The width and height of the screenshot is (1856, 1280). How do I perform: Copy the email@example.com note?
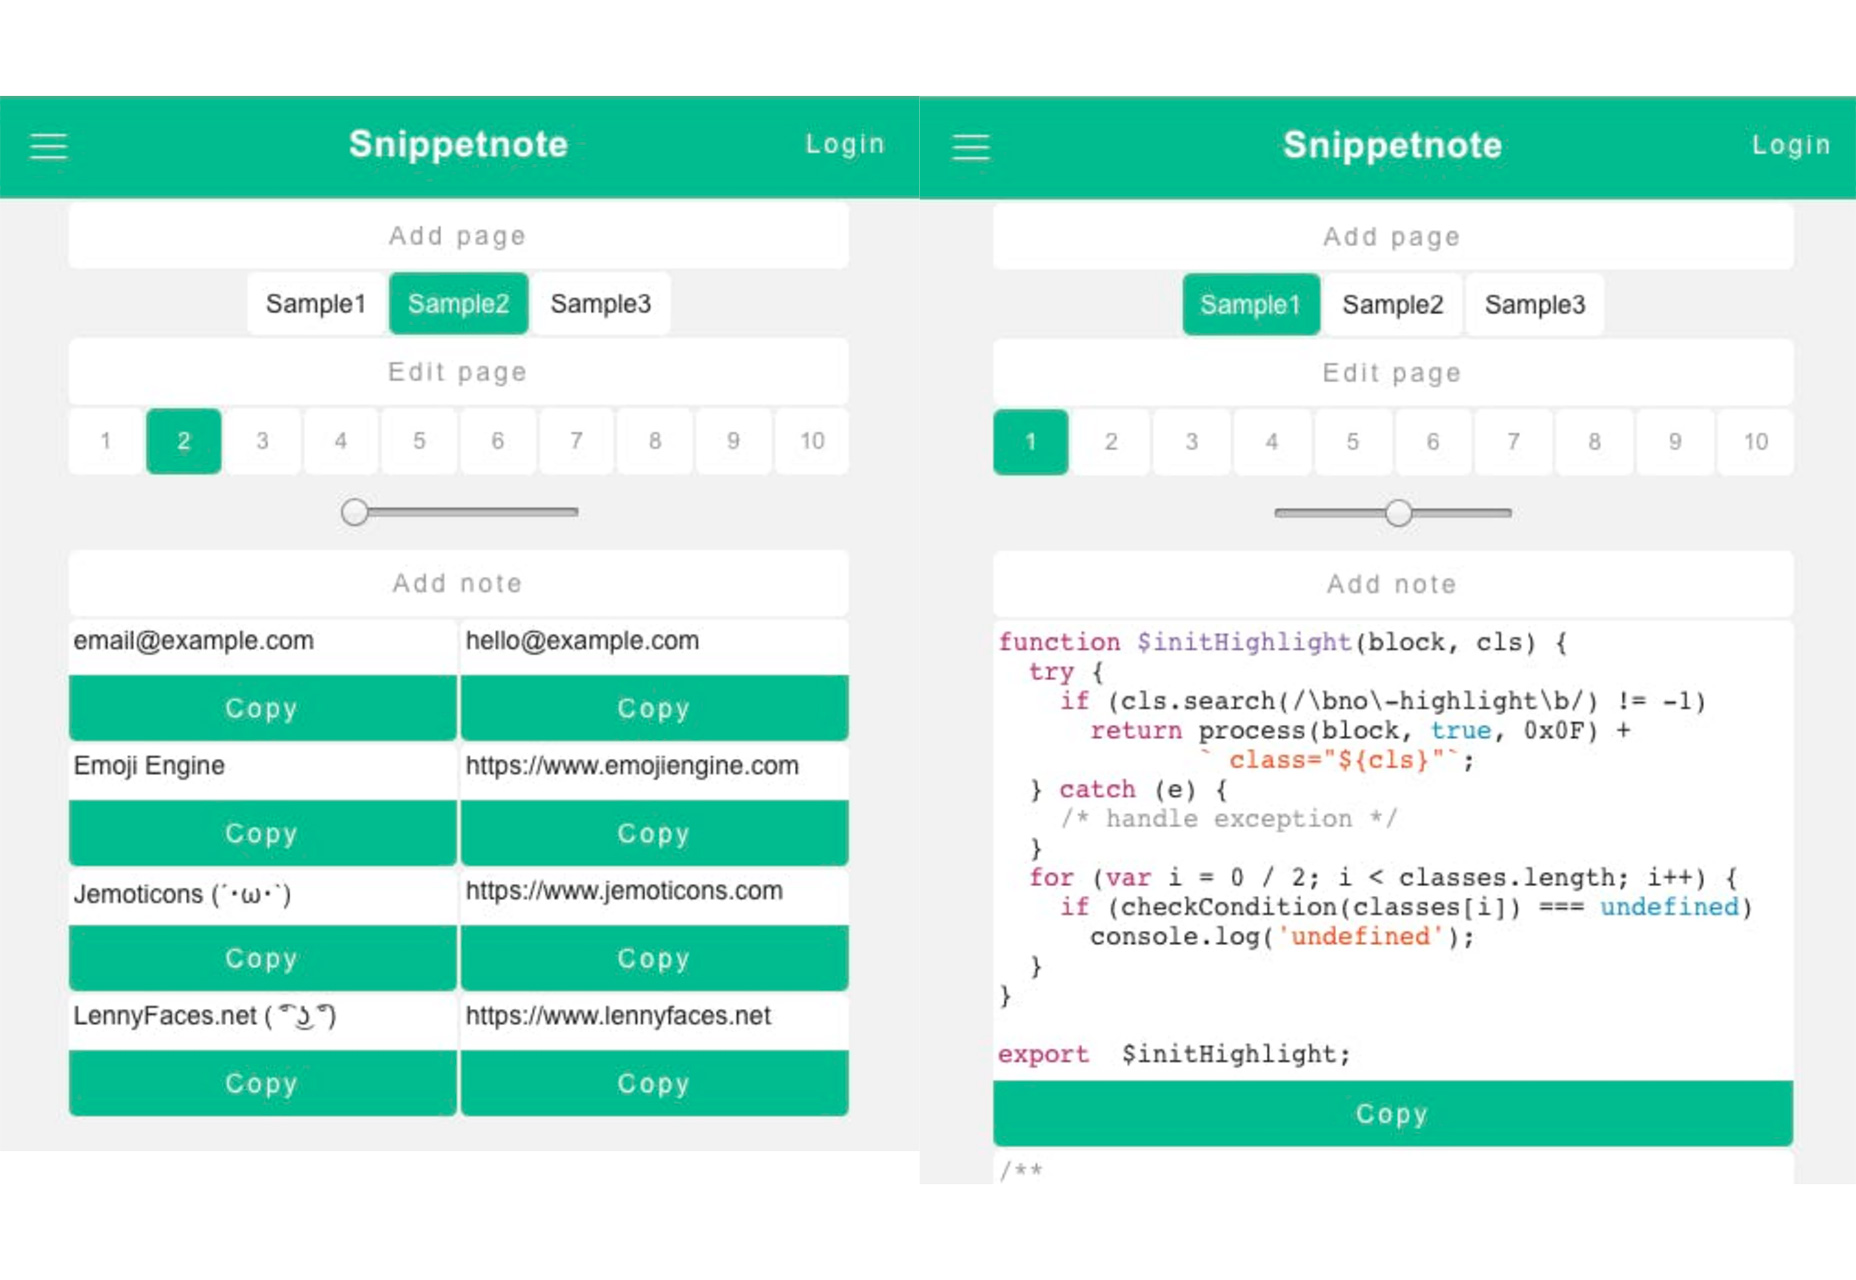262,708
